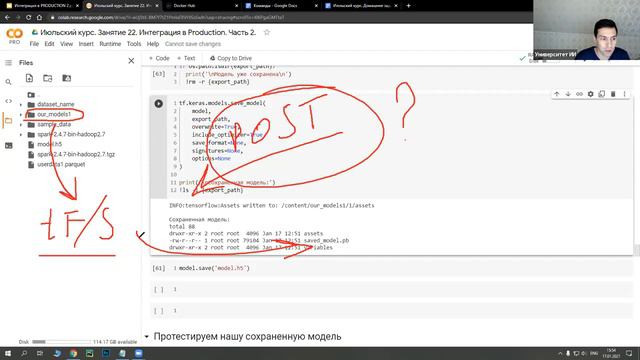Open the search sidebar icon
The height and width of the screenshot is (360, 640).
coord(9,82)
